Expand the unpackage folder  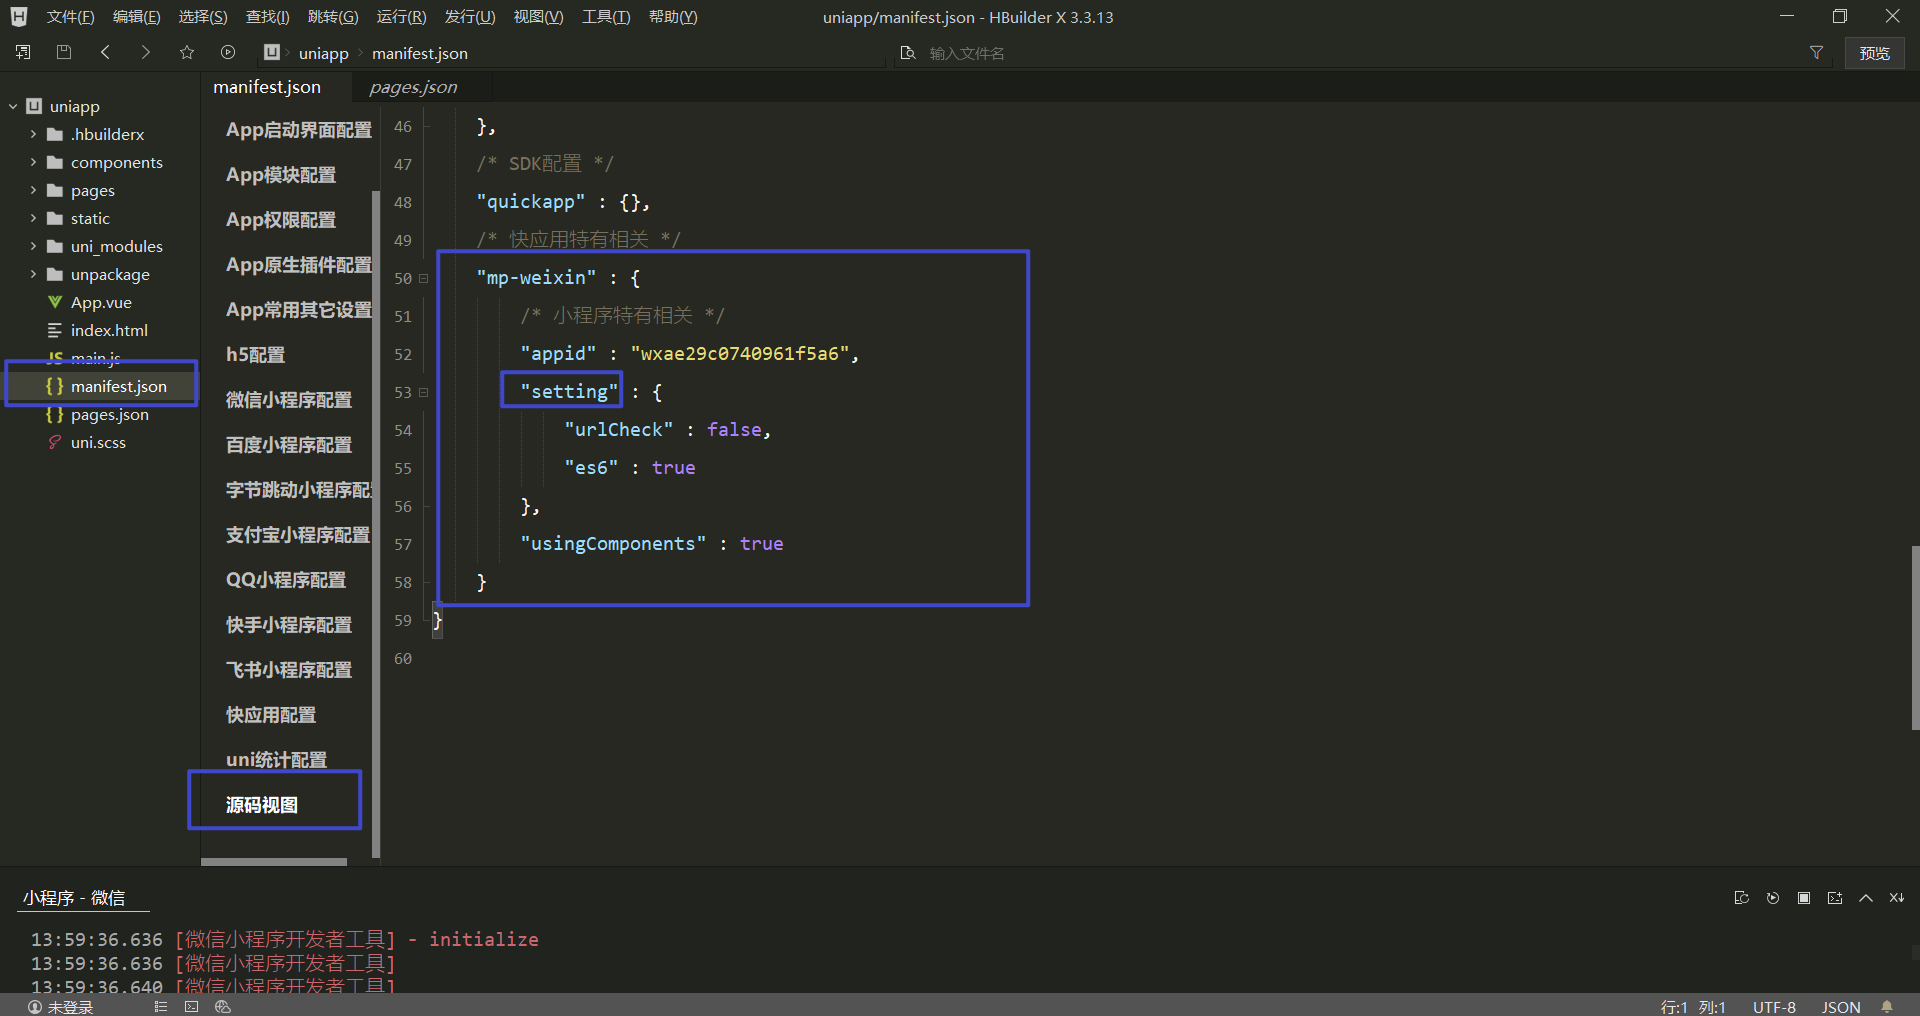tap(33, 274)
